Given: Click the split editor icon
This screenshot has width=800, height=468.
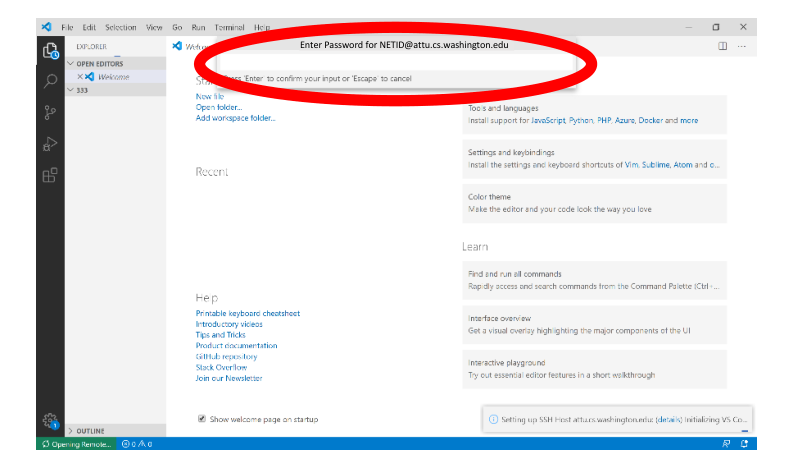Looking at the screenshot, I should [722, 46].
